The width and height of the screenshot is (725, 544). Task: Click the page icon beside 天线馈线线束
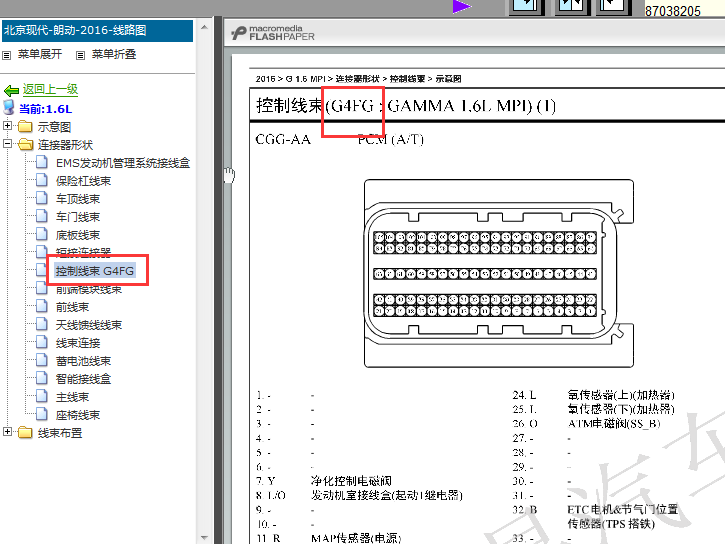point(42,324)
